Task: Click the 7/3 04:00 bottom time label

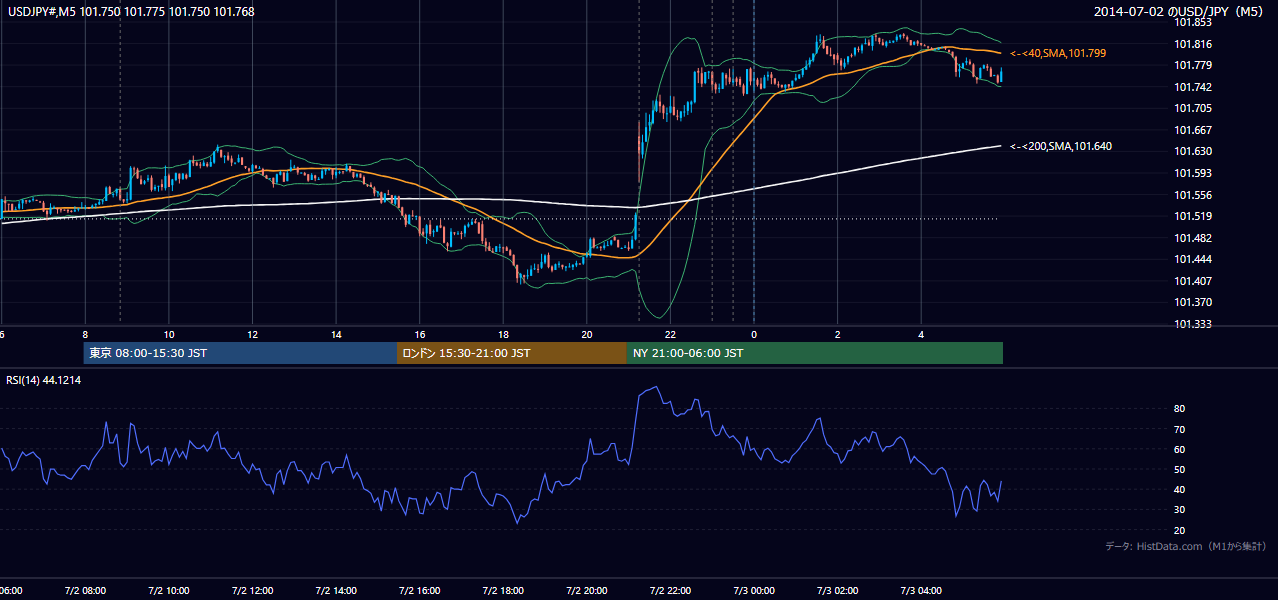Action: point(920,590)
